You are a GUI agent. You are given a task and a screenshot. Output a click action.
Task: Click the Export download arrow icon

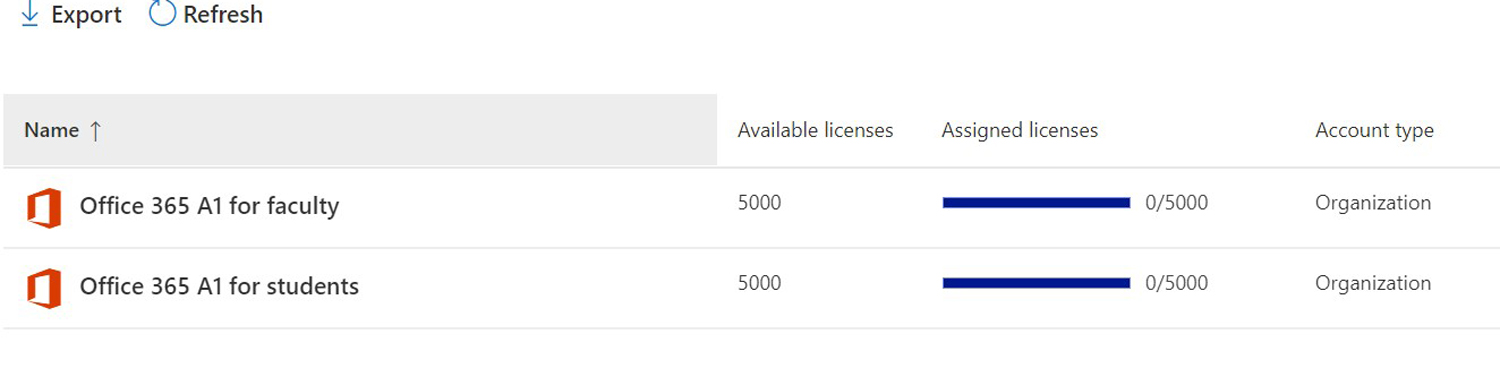(x=30, y=14)
